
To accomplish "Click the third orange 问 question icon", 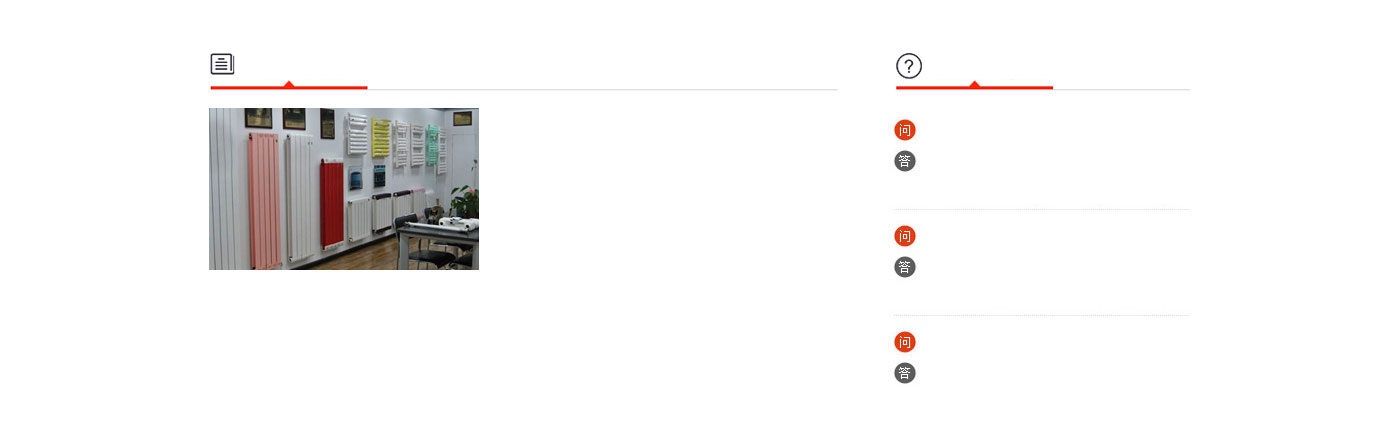I will [905, 342].
